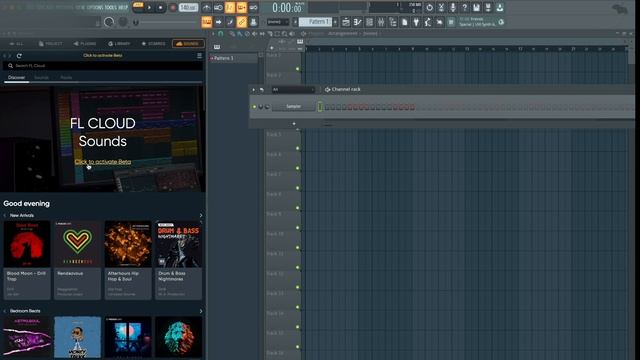Screen dimensions: 640x360
Task: Open the TOOLS menu
Action: (111, 7)
